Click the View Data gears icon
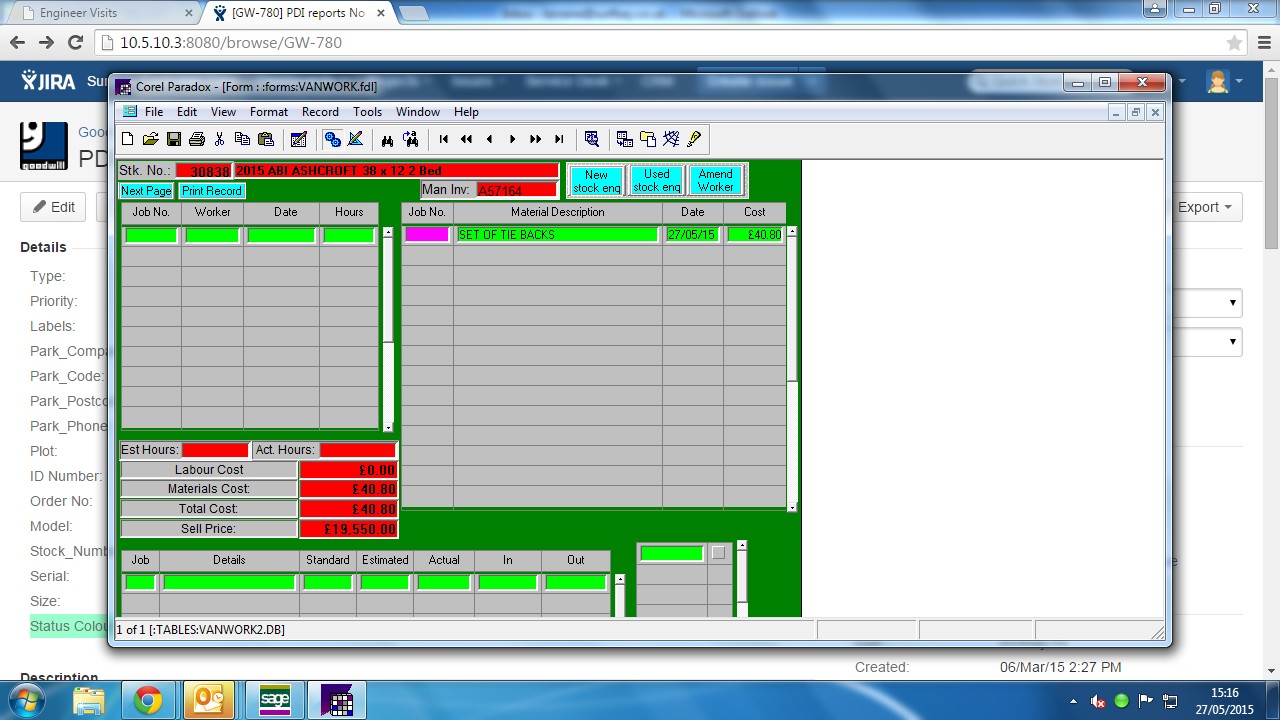This screenshot has width=1280, height=720. [x=332, y=139]
